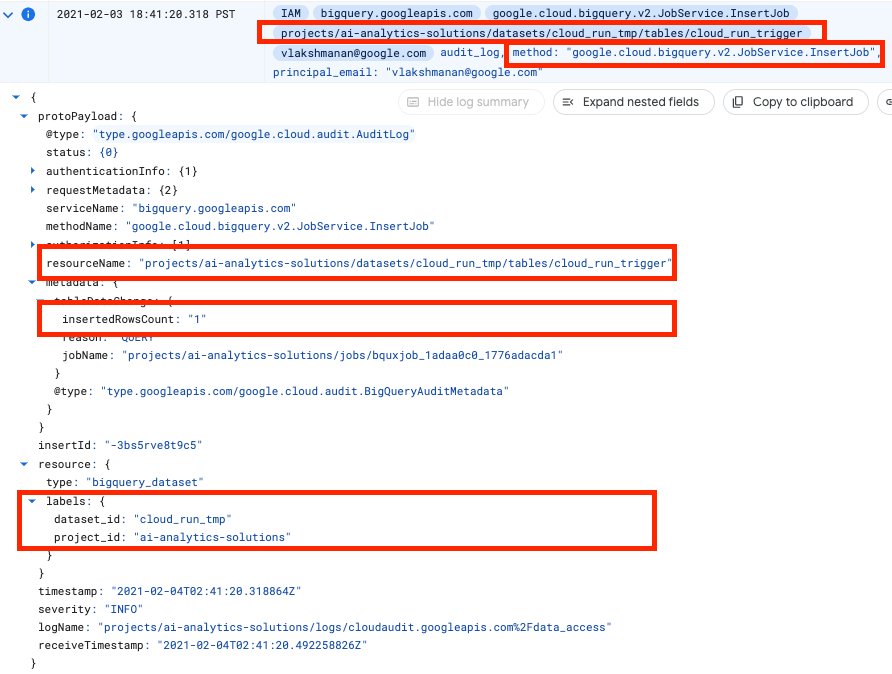
Task: Click the cloud_run_trigger resource path chip
Action: pos(541,33)
